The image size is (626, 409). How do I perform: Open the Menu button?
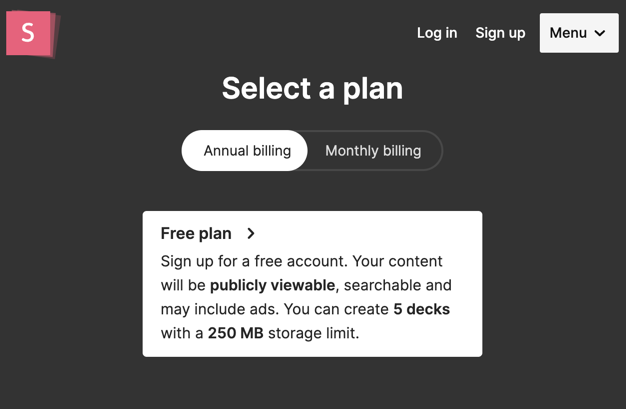click(x=568, y=33)
